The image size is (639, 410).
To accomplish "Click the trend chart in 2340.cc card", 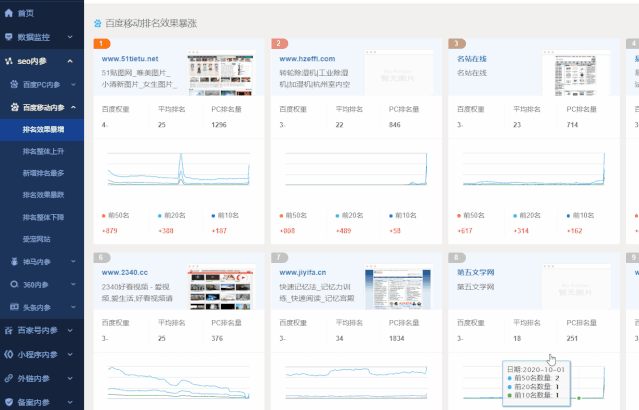I will point(178,382).
